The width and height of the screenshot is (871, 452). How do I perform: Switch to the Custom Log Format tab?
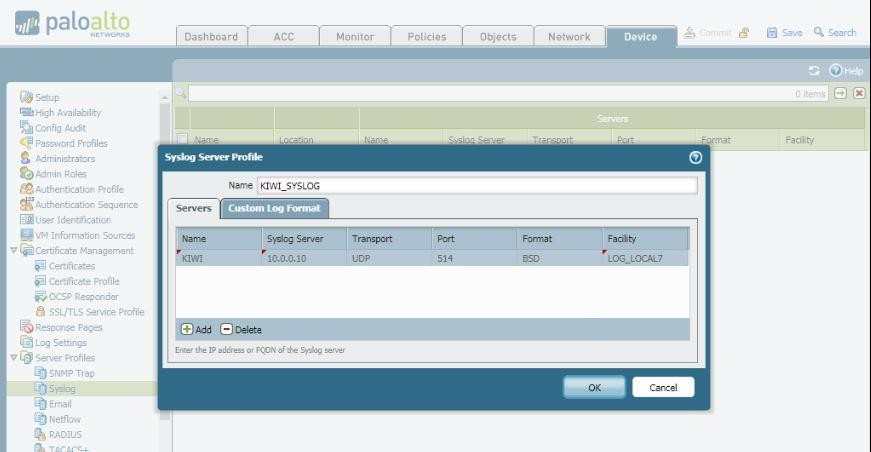[275, 208]
